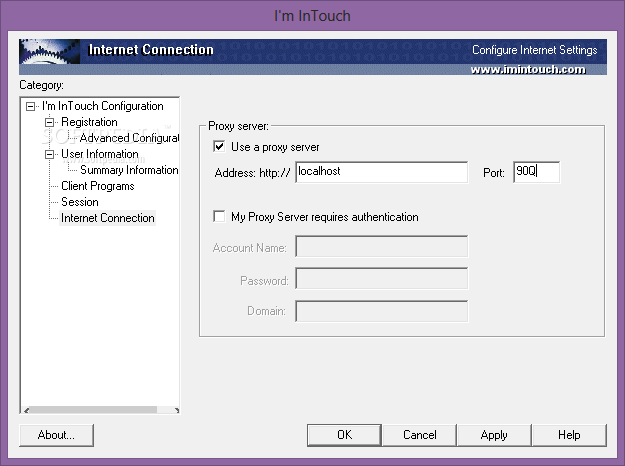Click the OK button

[344, 435]
